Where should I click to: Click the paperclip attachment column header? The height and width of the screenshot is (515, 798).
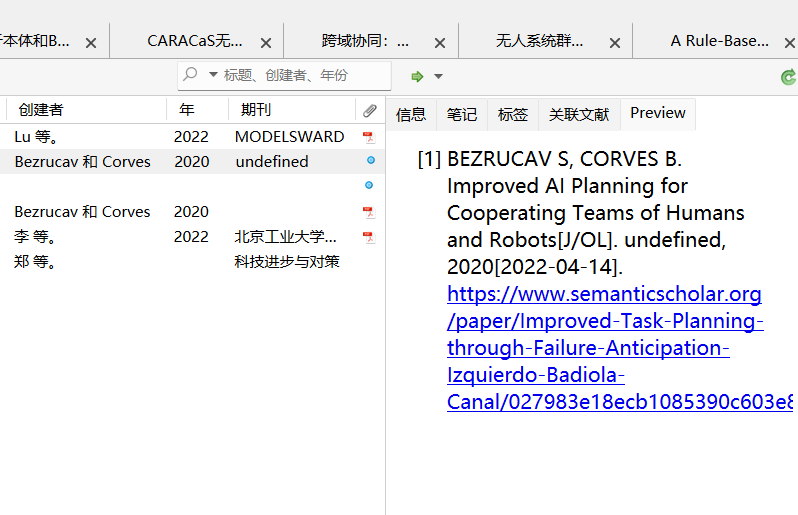click(x=370, y=110)
